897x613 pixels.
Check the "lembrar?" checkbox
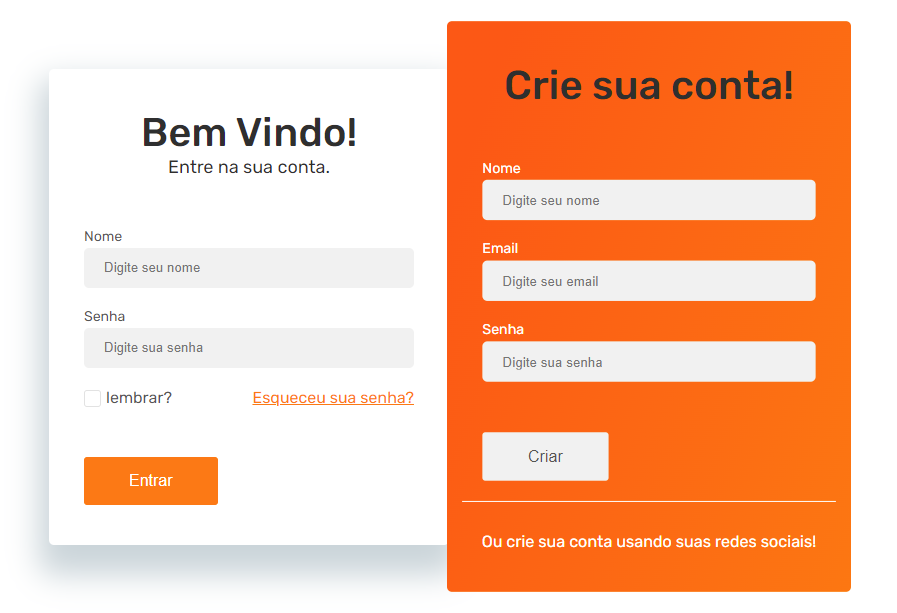point(92,398)
